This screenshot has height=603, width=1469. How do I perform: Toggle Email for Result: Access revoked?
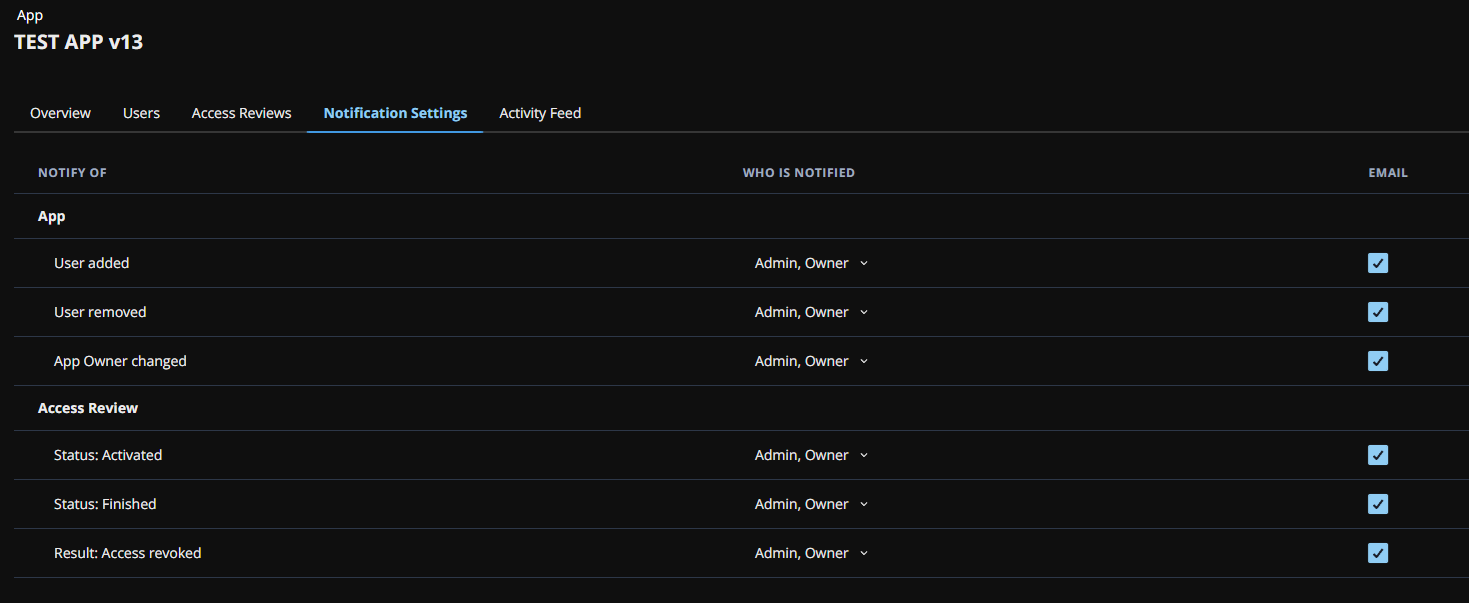pyautogui.click(x=1378, y=553)
